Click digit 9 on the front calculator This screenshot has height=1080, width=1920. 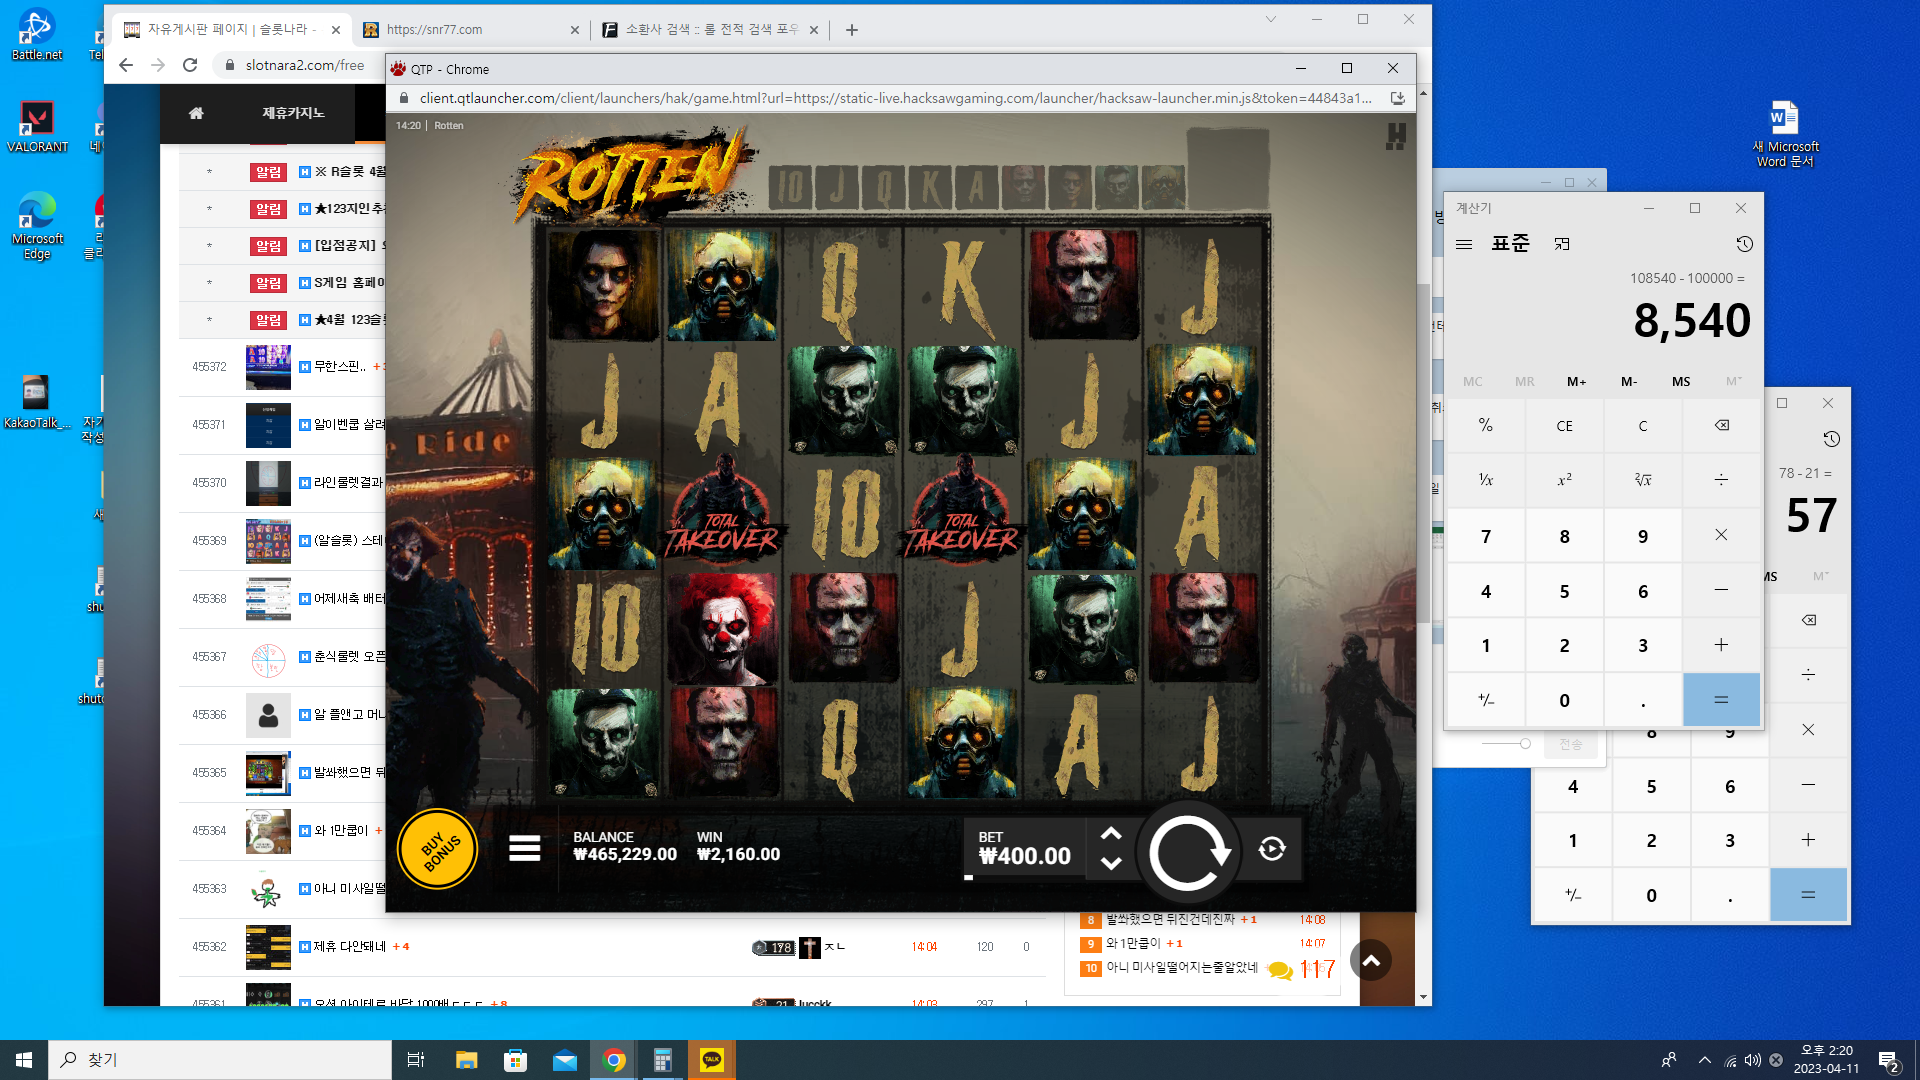coord(1643,536)
